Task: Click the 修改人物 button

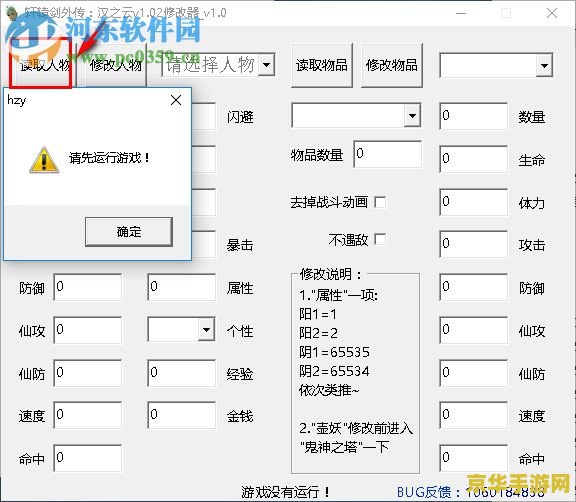Action: coord(116,65)
